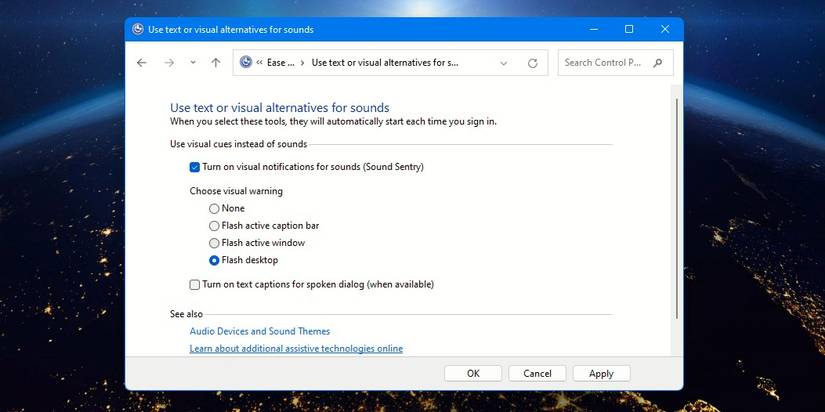The width and height of the screenshot is (825, 412).
Task: Click the search magnifier icon
Action: pyautogui.click(x=658, y=63)
